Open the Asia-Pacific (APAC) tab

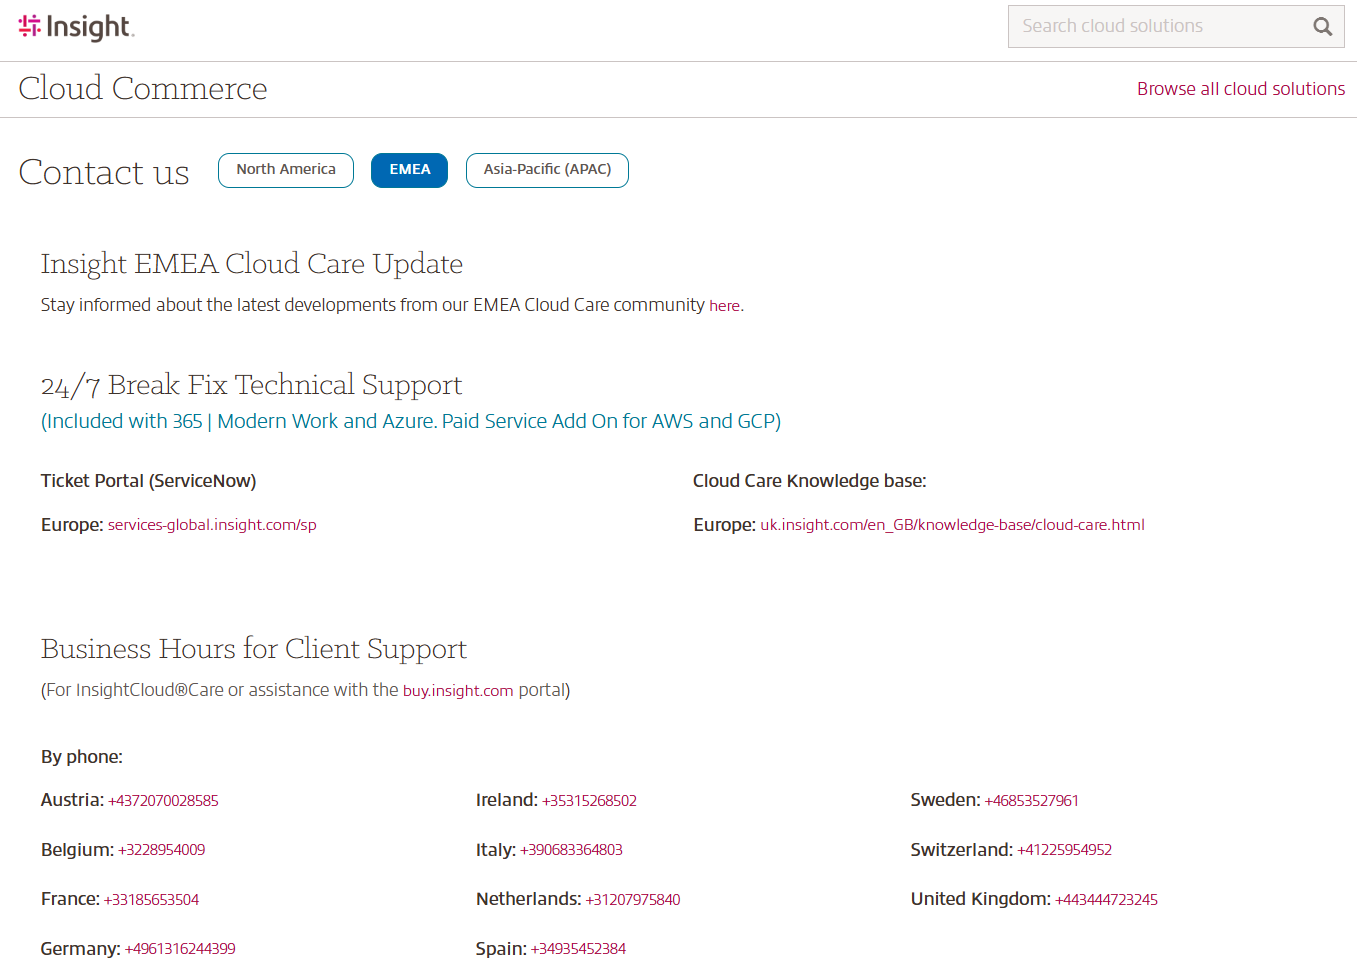pos(547,170)
